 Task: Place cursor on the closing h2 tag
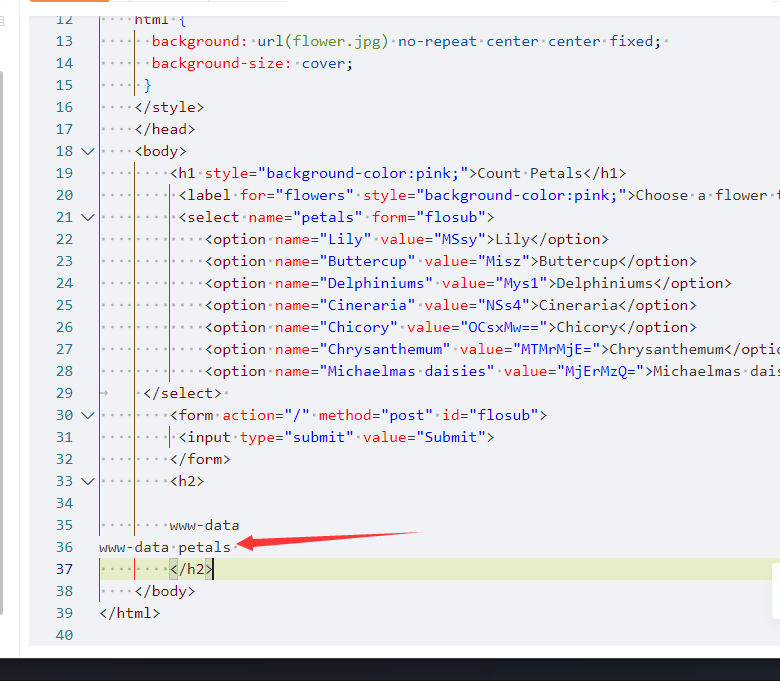tap(191, 569)
